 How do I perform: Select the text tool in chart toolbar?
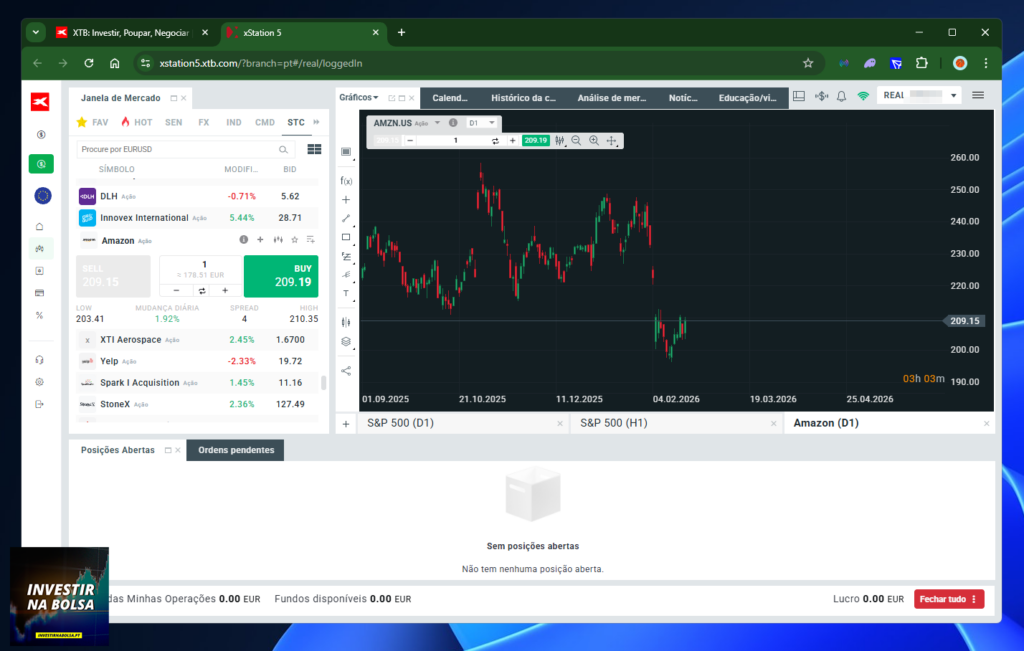pos(346,293)
